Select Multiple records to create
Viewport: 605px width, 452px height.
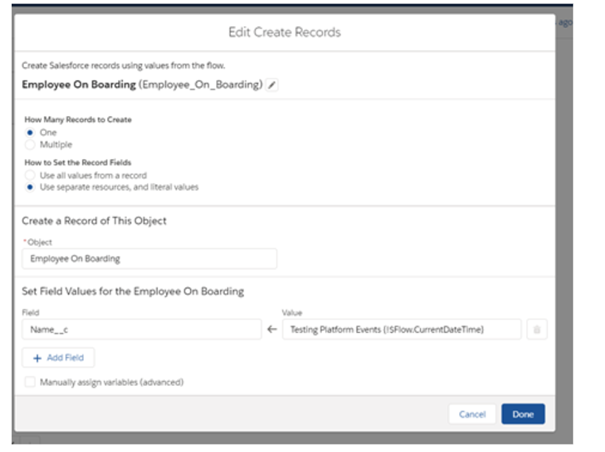(x=30, y=144)
